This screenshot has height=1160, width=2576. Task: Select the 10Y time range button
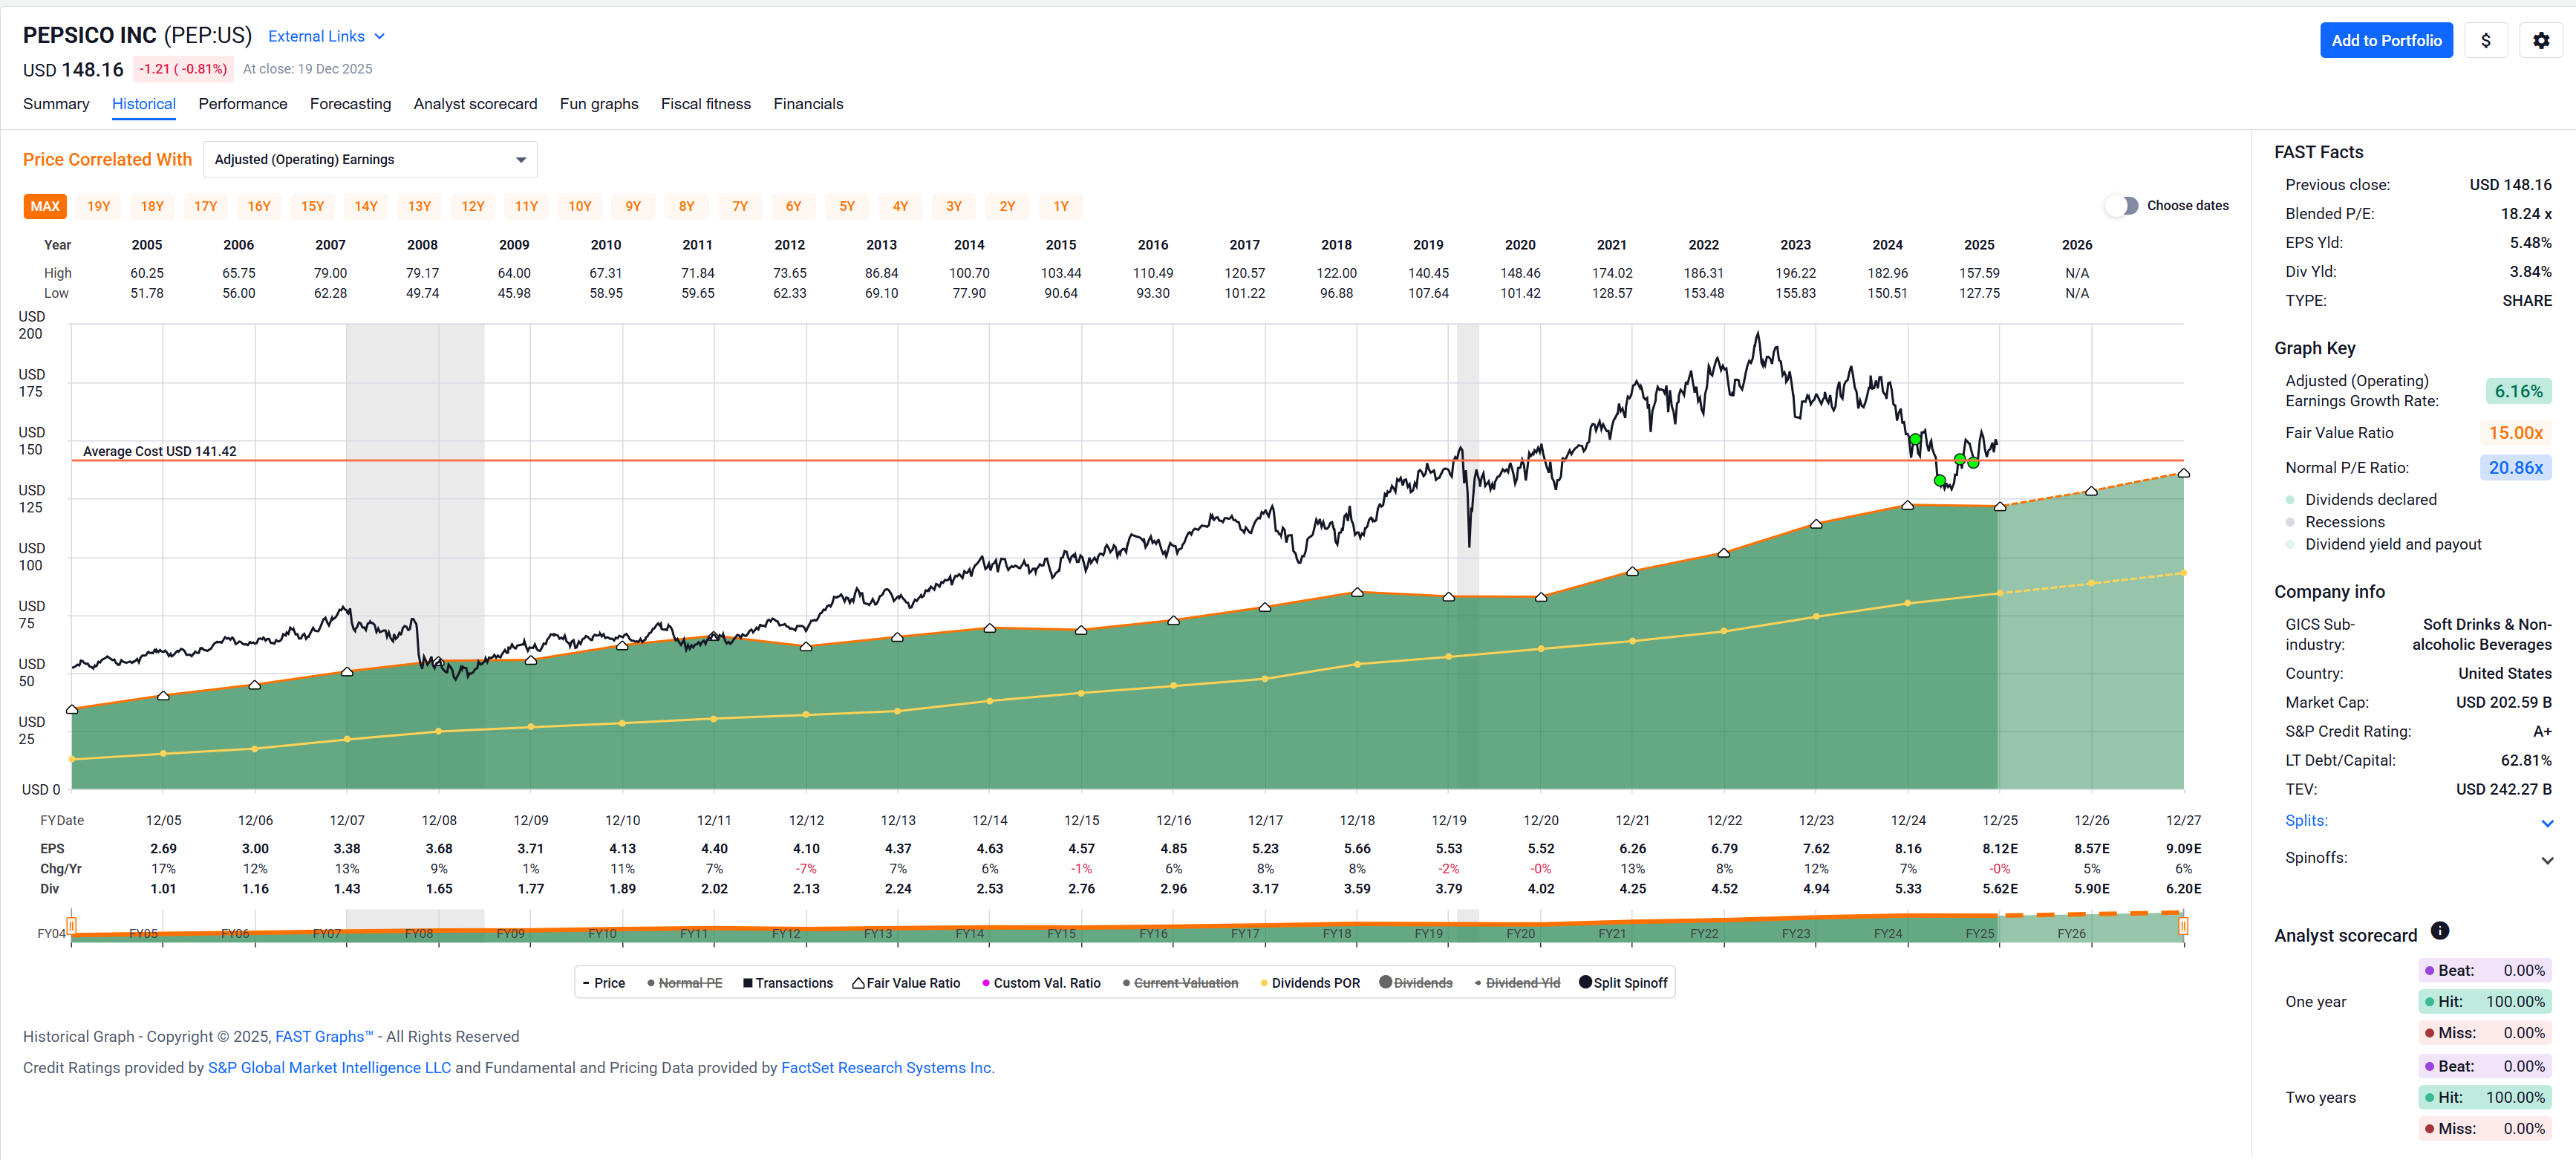579,206
